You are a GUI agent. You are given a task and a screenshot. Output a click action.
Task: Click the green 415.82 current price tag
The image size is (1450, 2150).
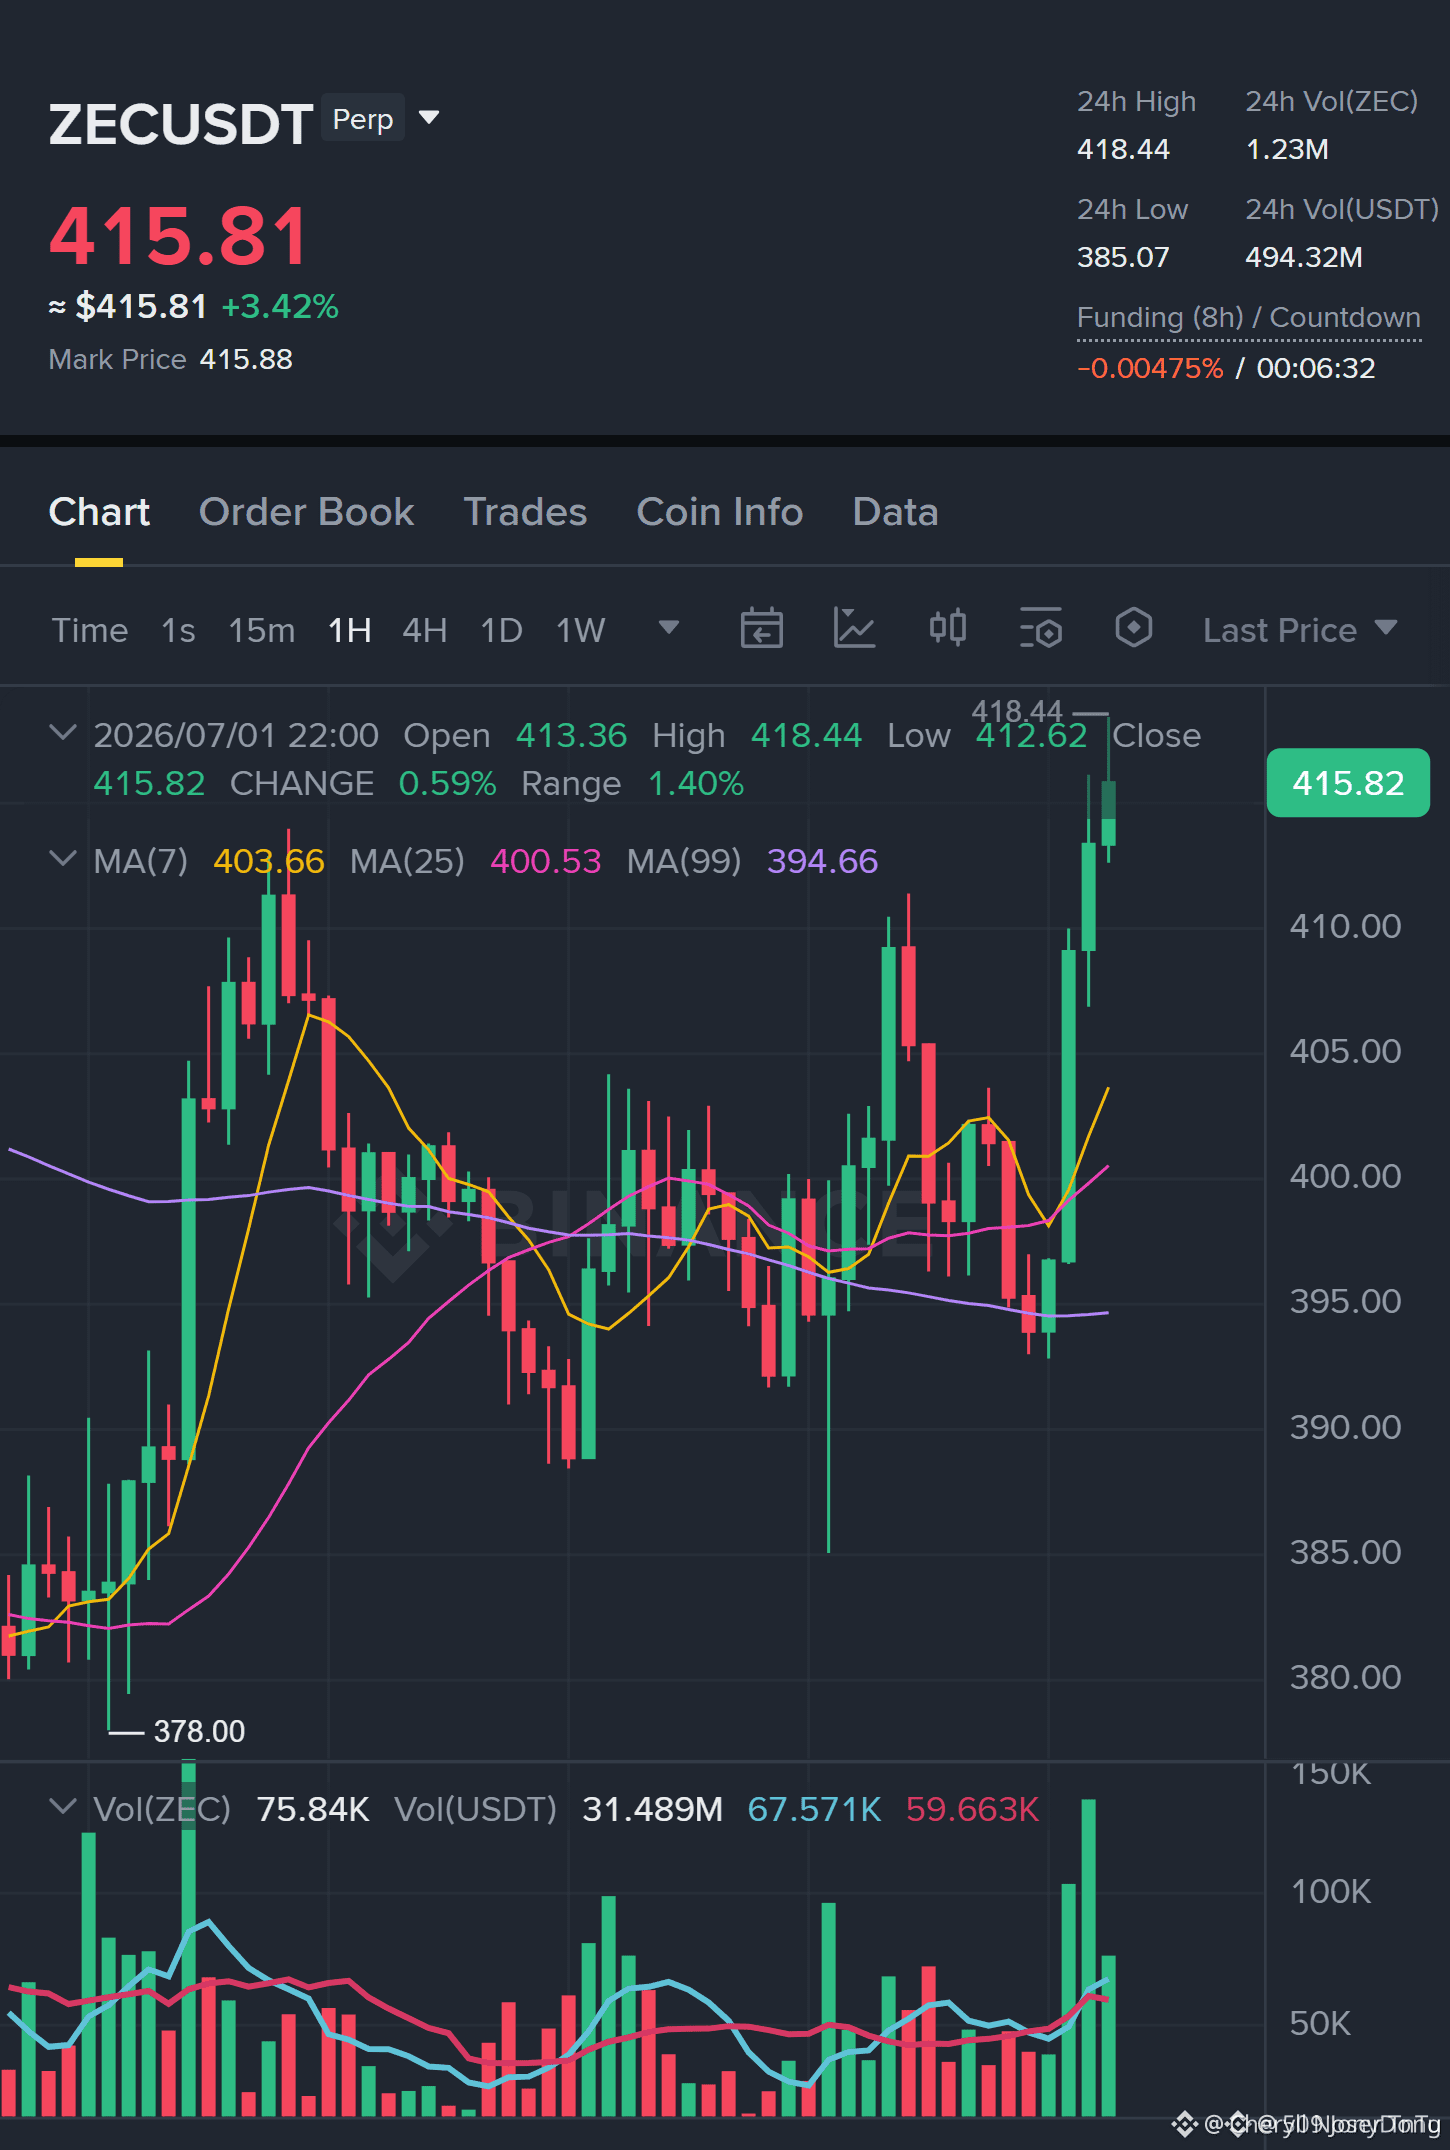(1348, 783)
